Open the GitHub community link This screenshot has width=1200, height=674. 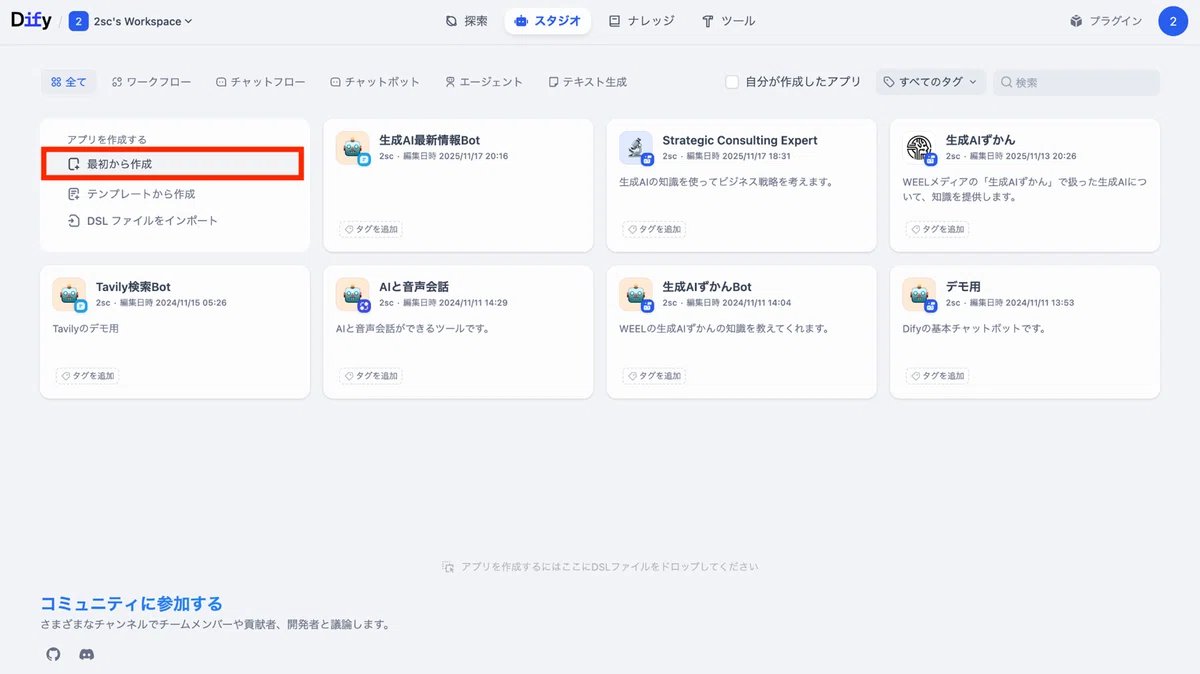pos(54,654)
